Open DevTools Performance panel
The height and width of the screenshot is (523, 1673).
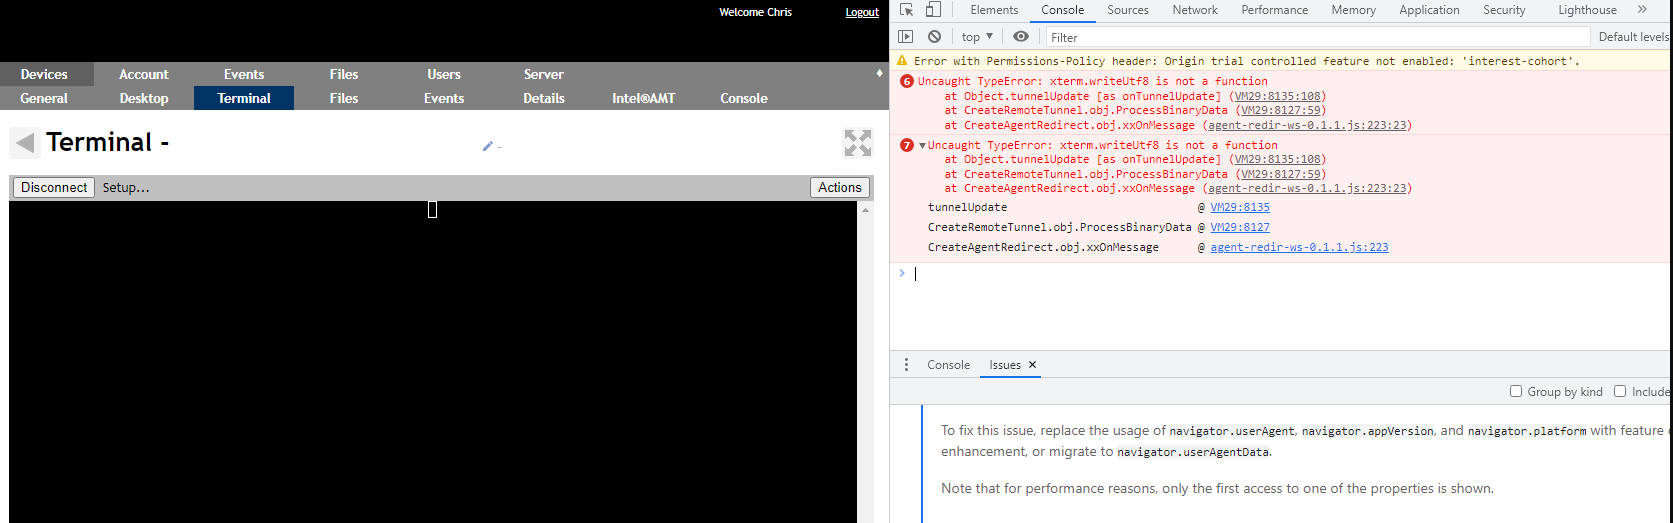pos(1275,10)
